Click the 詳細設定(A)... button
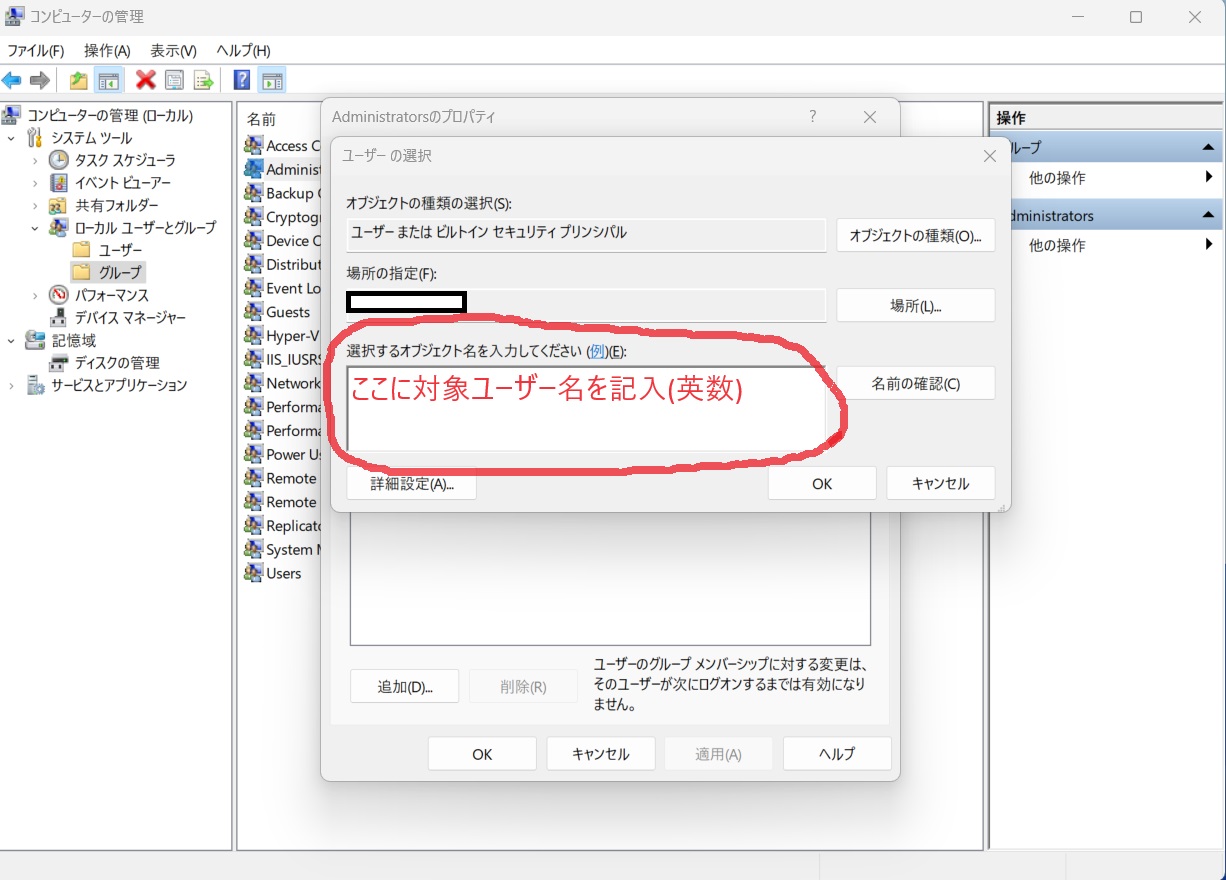Viewport: 1226px width, 880px height. point(411,484)
